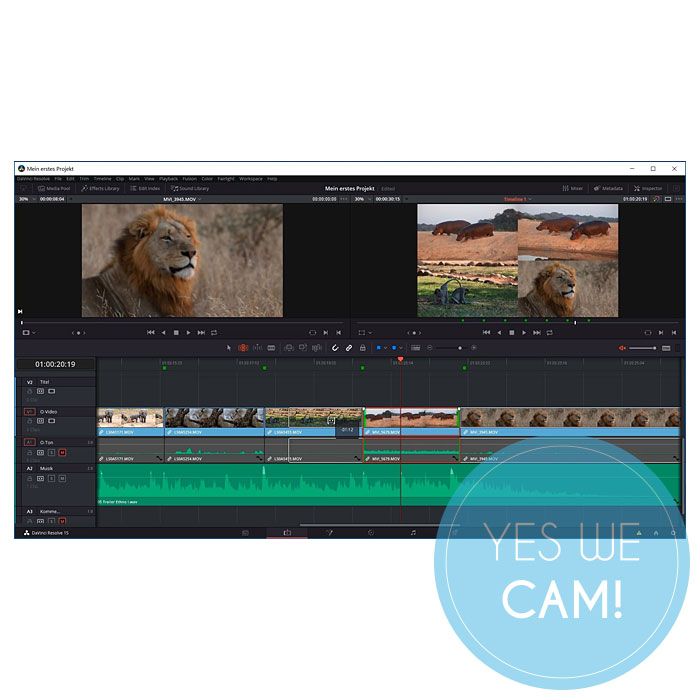This screenshot has width=700, height=700.
Task: Open the Inspector panel
Action: 647,188
